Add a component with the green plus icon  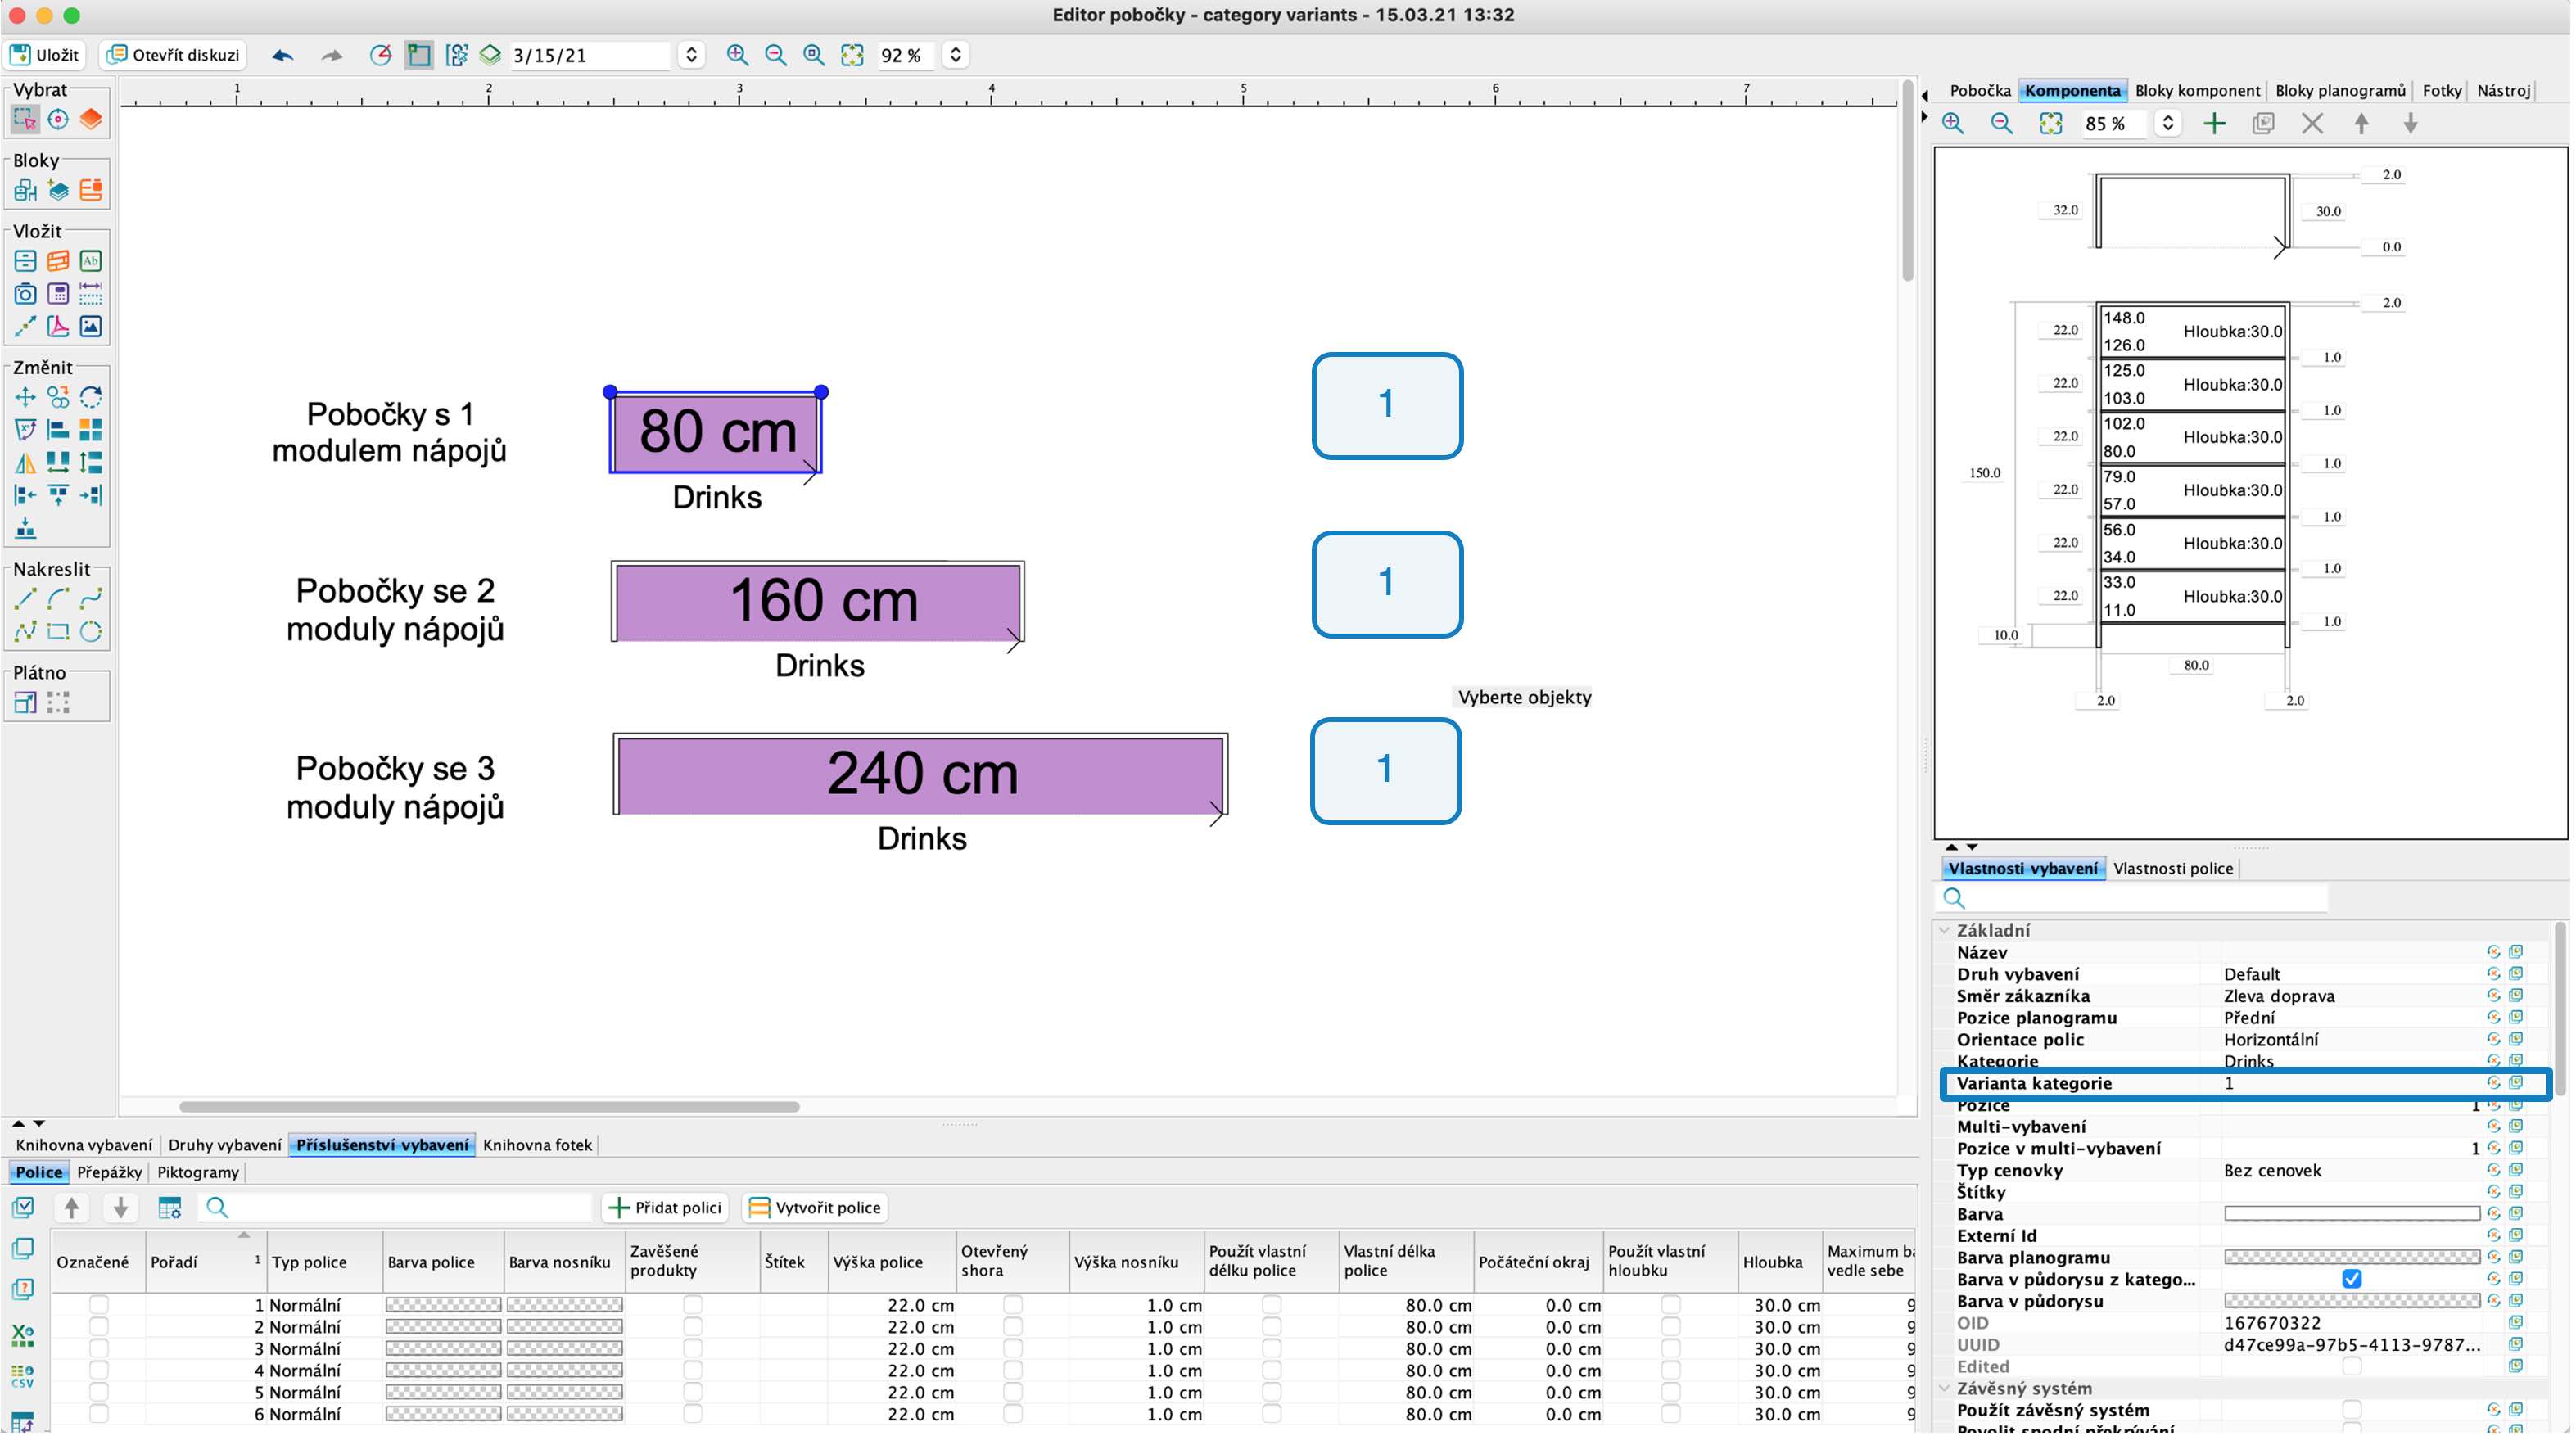pos(2214,124)
